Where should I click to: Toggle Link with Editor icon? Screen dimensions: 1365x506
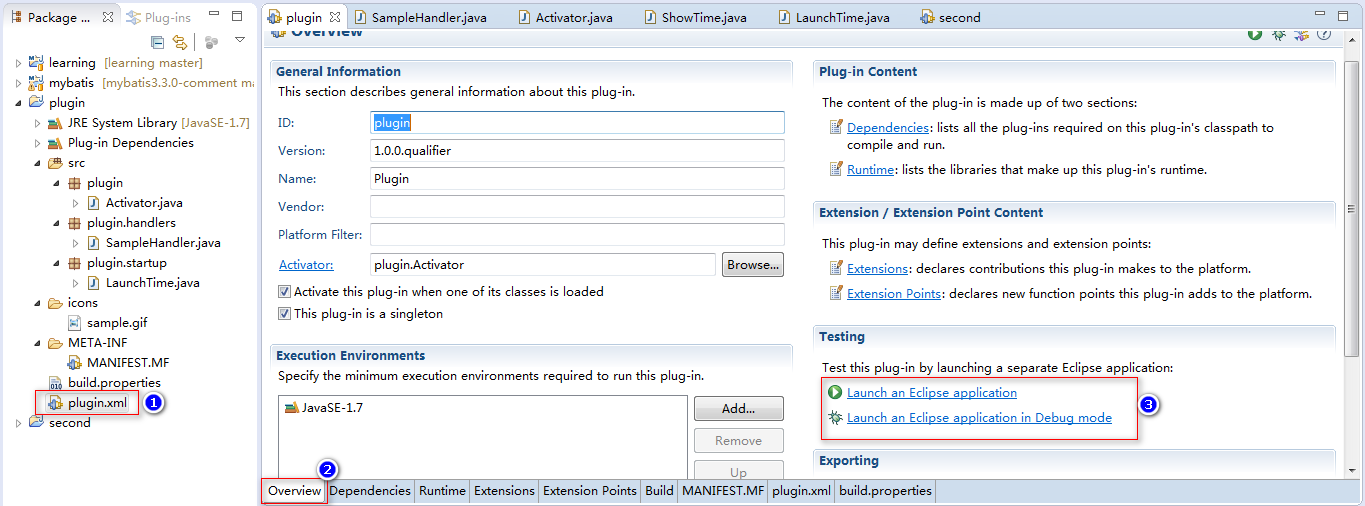[x=180, y=42]
